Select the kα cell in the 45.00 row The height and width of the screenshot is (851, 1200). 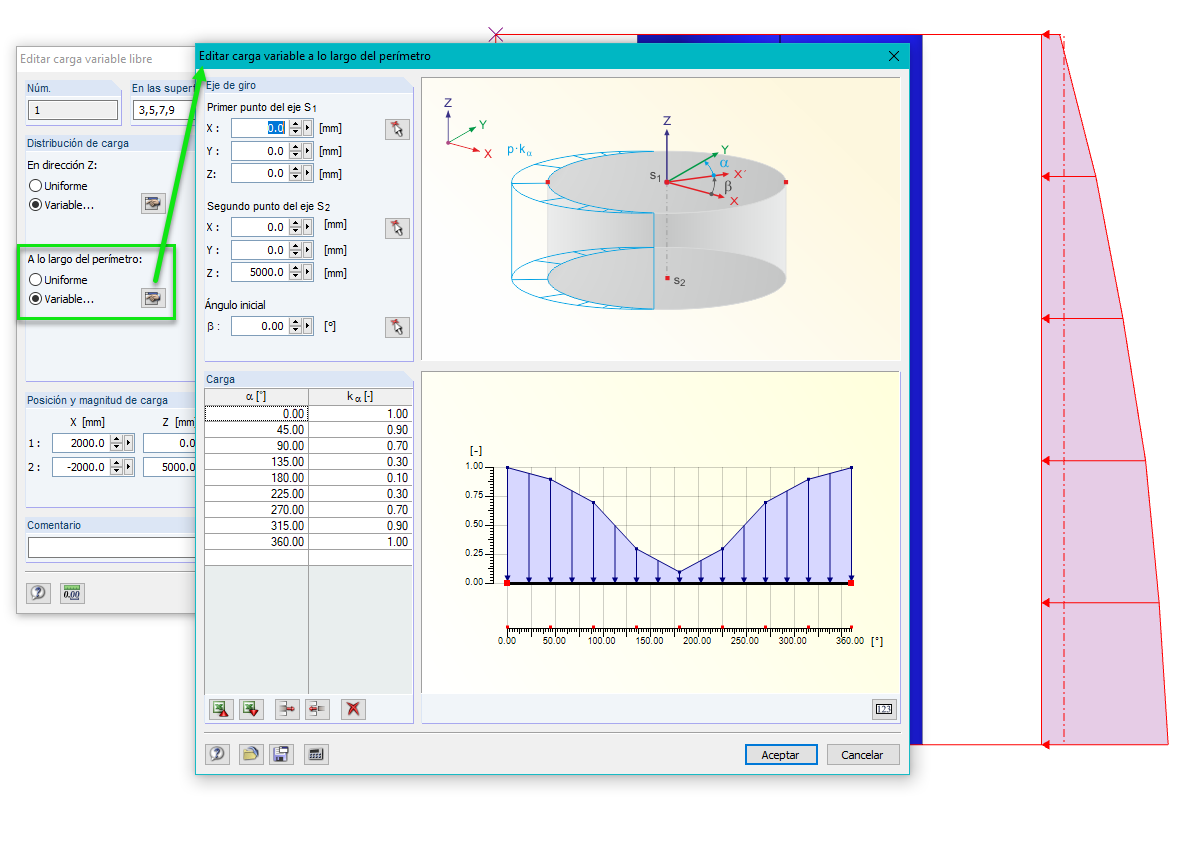361,430
